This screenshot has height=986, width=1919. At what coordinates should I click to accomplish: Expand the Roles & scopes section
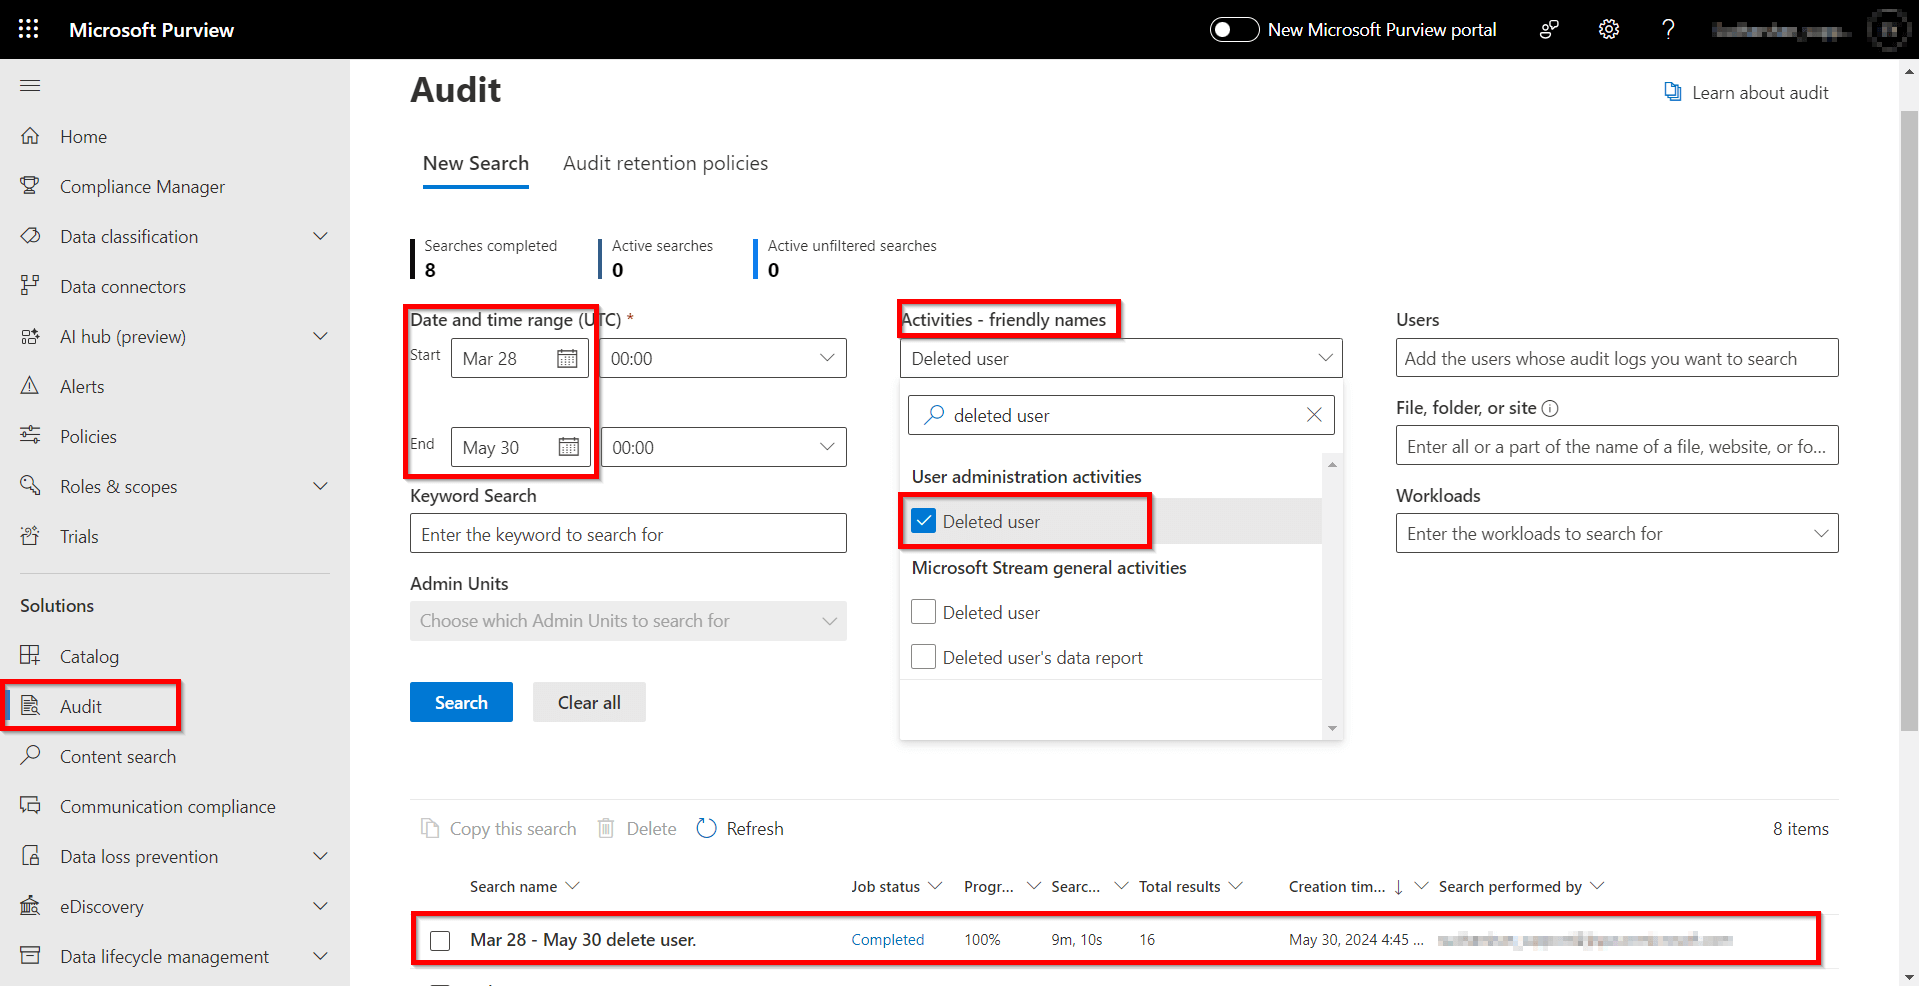click(x=320, y=486)
